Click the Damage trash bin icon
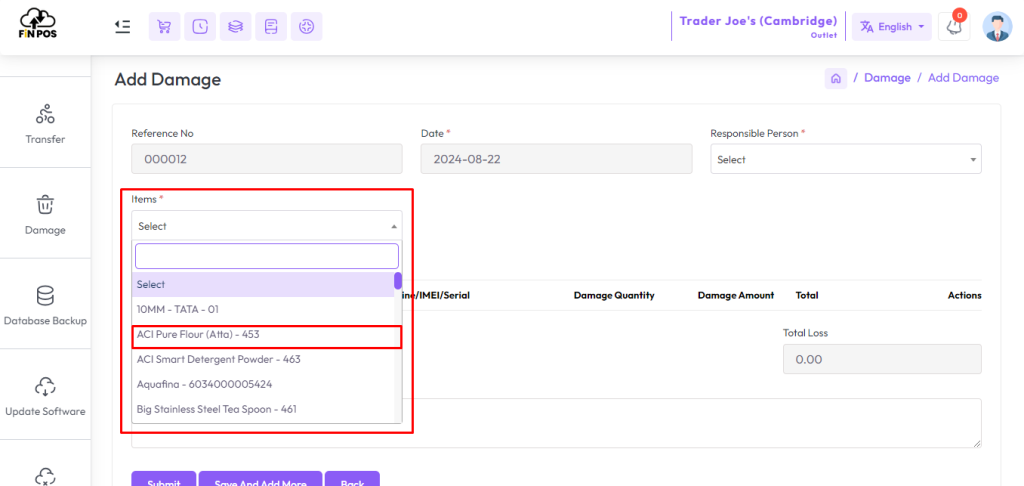Image resolution: width=1024 pixels, height=486 pixels. click(x=45, y=204)
